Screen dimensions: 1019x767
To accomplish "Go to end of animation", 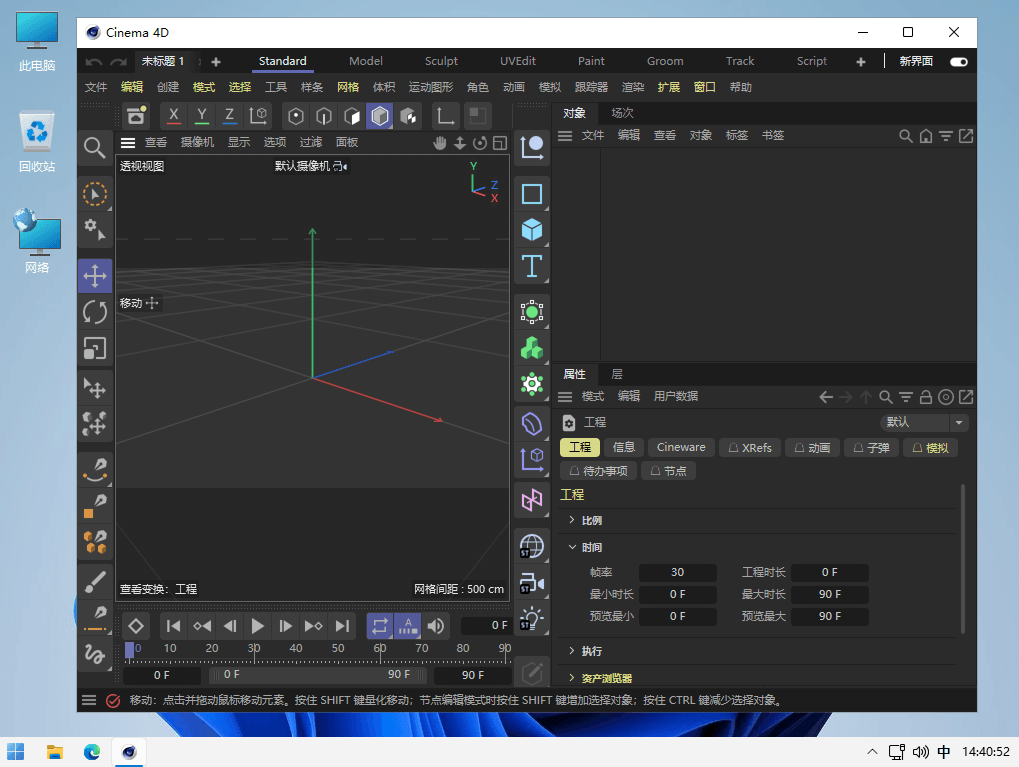I will [342, 626].
